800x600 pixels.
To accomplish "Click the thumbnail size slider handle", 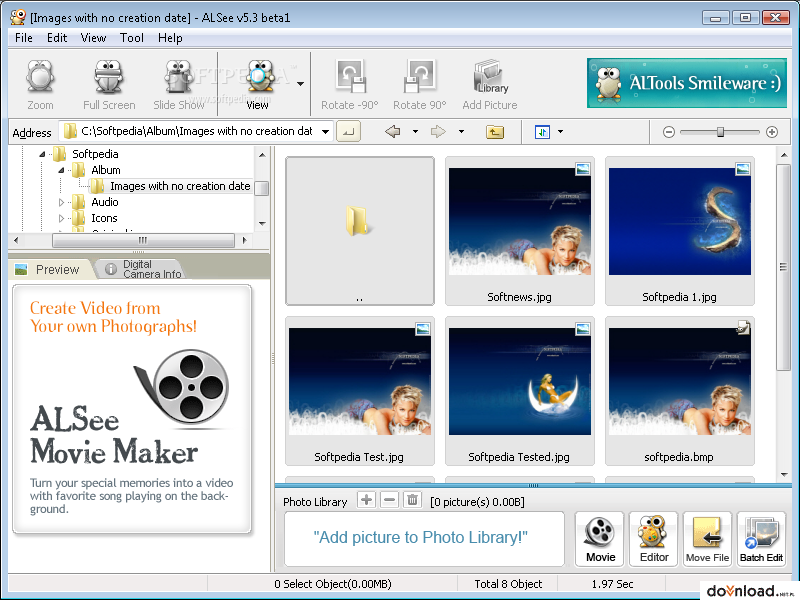I will click(720, 132).
